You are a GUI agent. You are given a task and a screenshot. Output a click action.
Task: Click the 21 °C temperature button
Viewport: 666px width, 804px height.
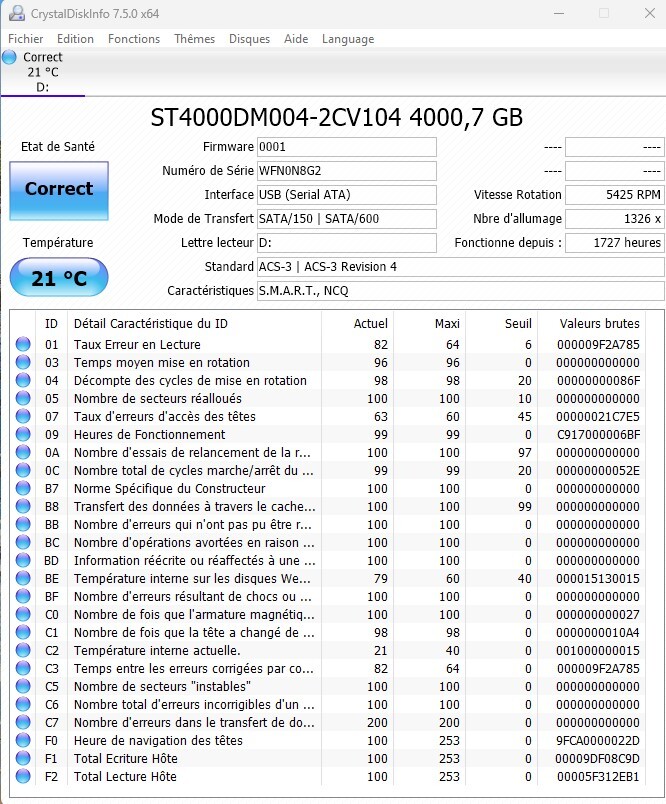59,277
